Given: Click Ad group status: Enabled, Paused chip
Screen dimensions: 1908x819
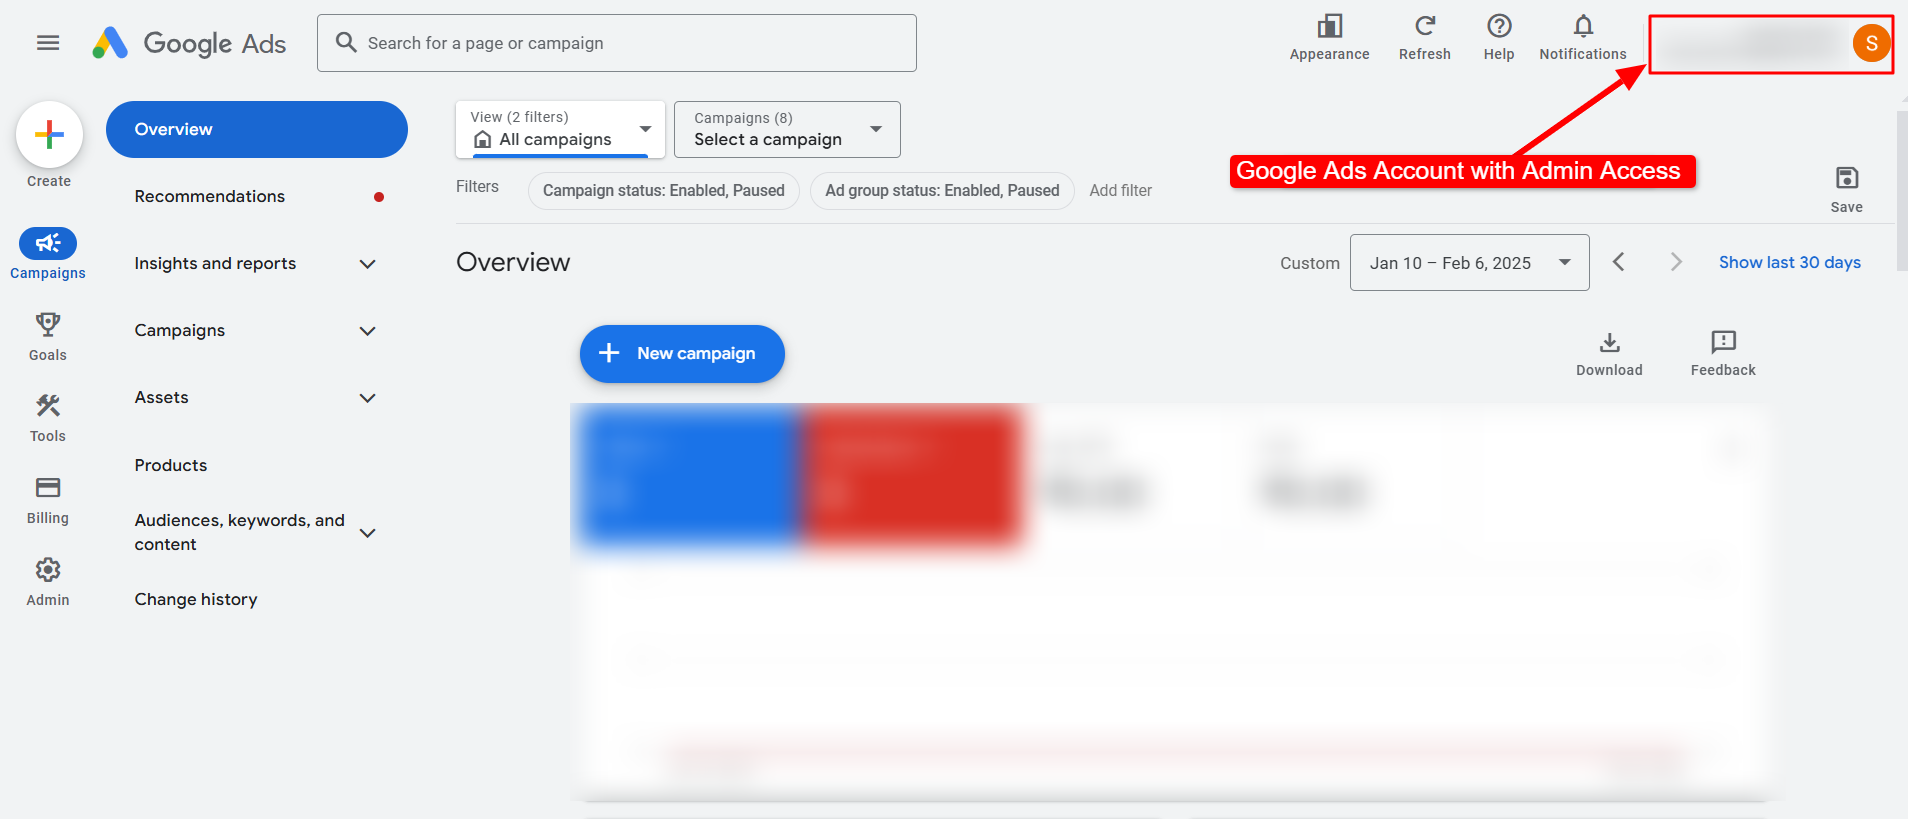Looking at the screenshot, I should tap(942, 190).
